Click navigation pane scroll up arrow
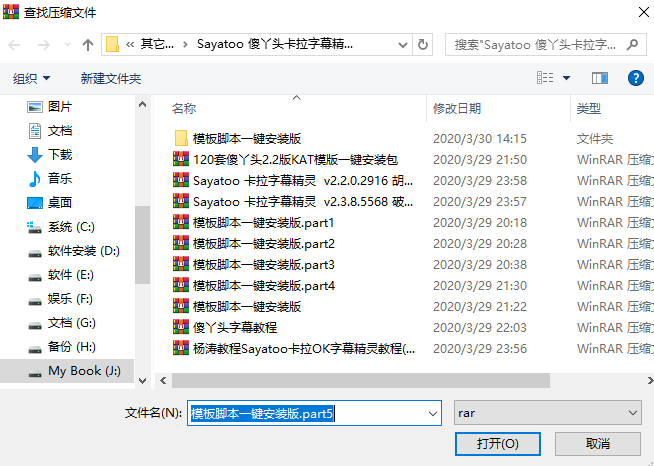654x466 pixels. tap(142, 104)
